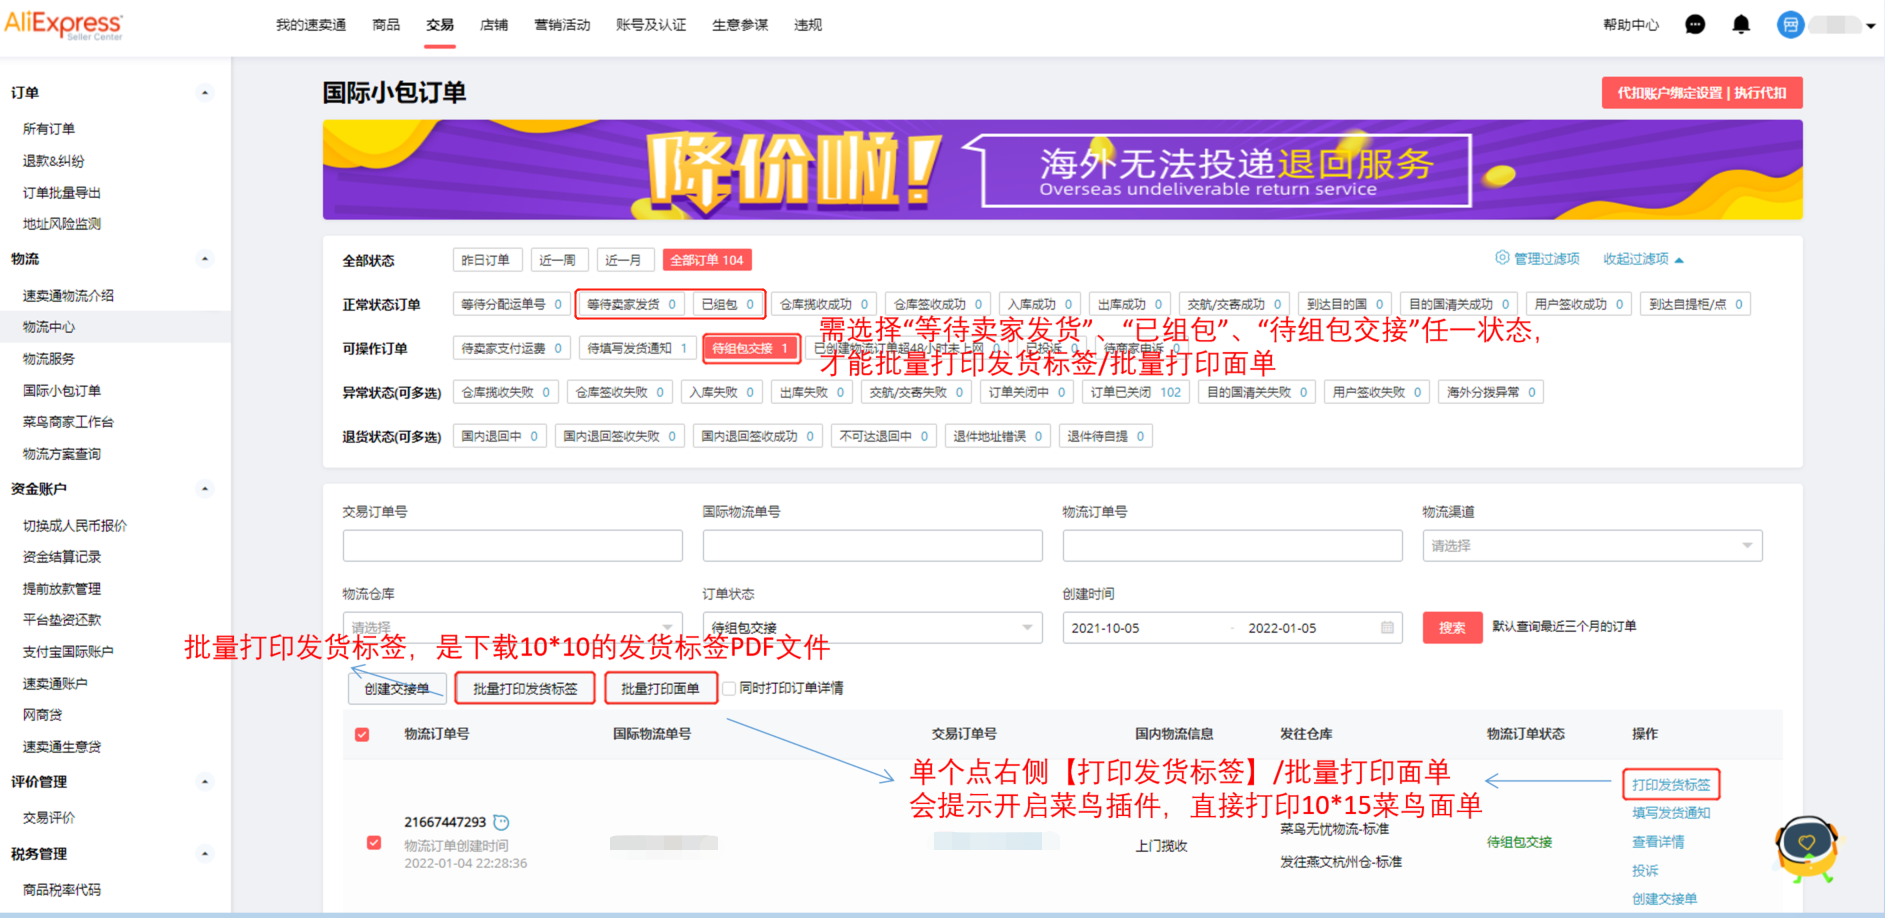Click the 降价啦 promotional banner
The image size is (1885, 918).
pos(1062,169)
